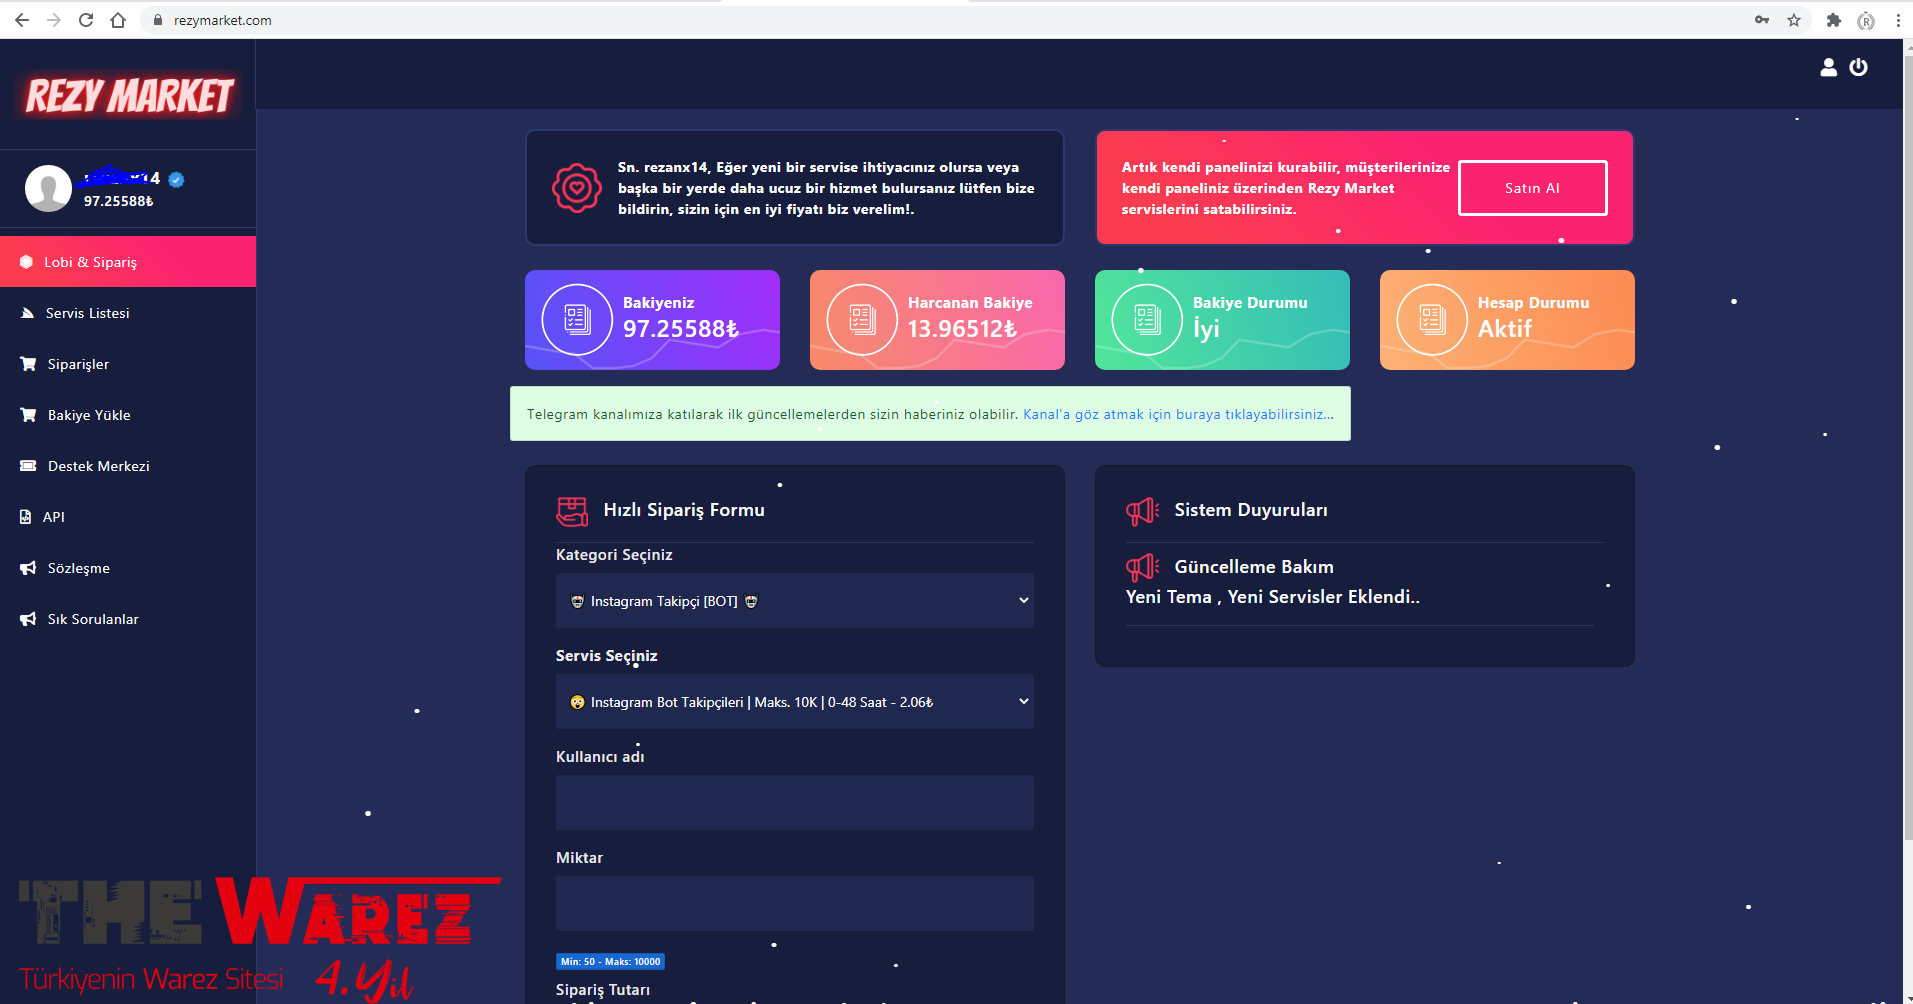Click the Bakiyeniz balance card icon
Viewport: 1913px width, 1004px height.
point(577,320)
